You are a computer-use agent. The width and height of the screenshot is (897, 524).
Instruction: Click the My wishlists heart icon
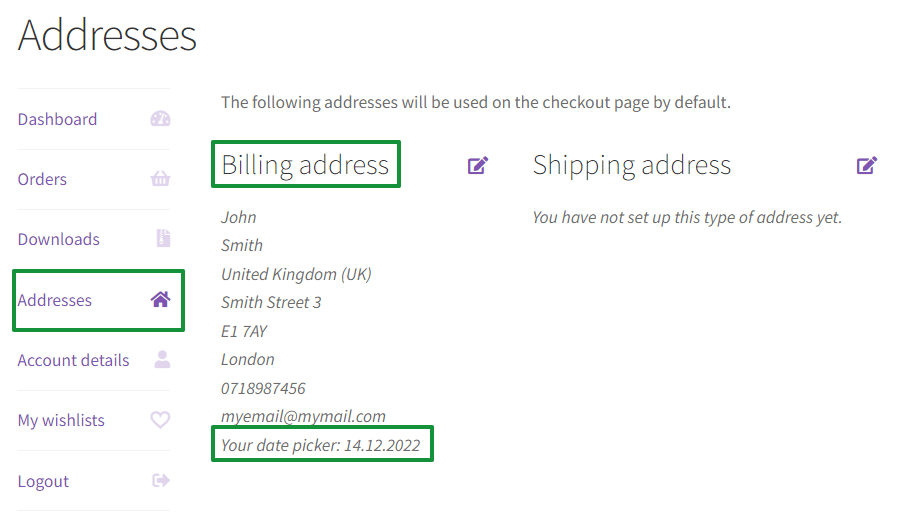point(160,420)
